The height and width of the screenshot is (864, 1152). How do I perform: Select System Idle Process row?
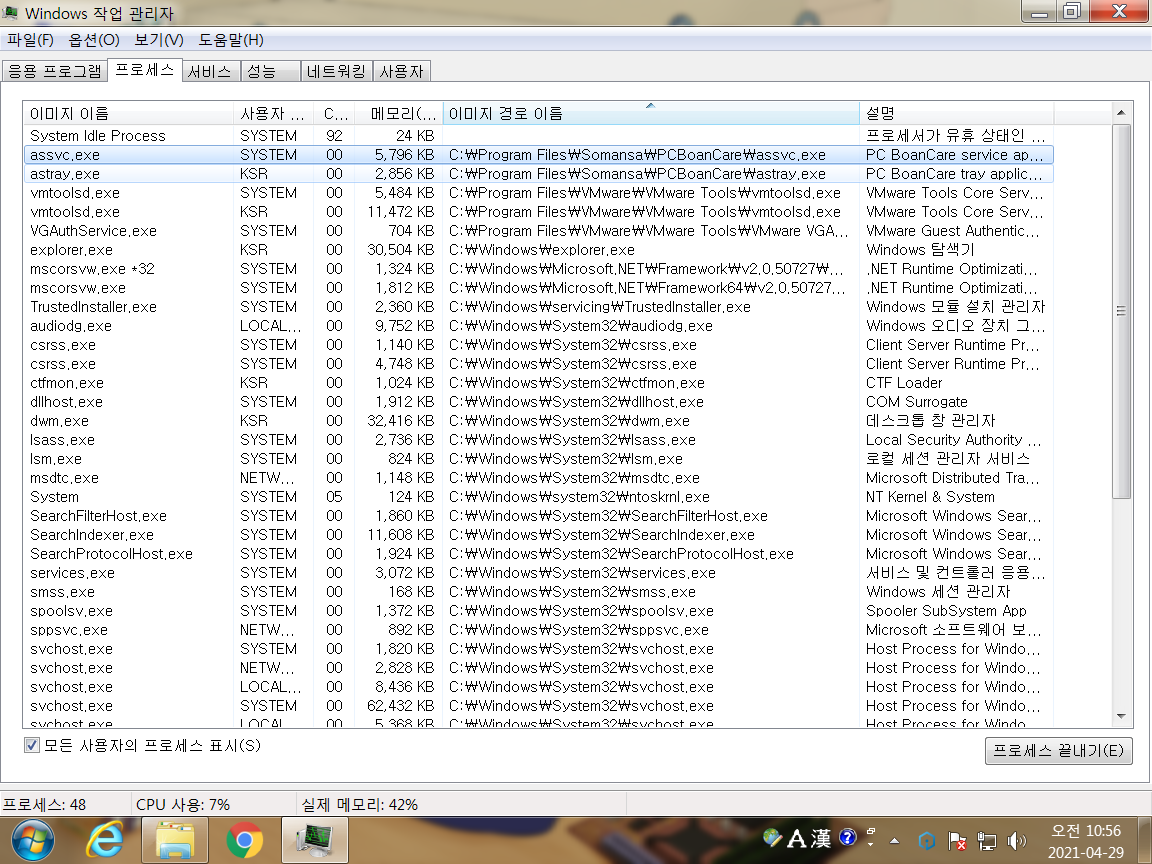539,136
